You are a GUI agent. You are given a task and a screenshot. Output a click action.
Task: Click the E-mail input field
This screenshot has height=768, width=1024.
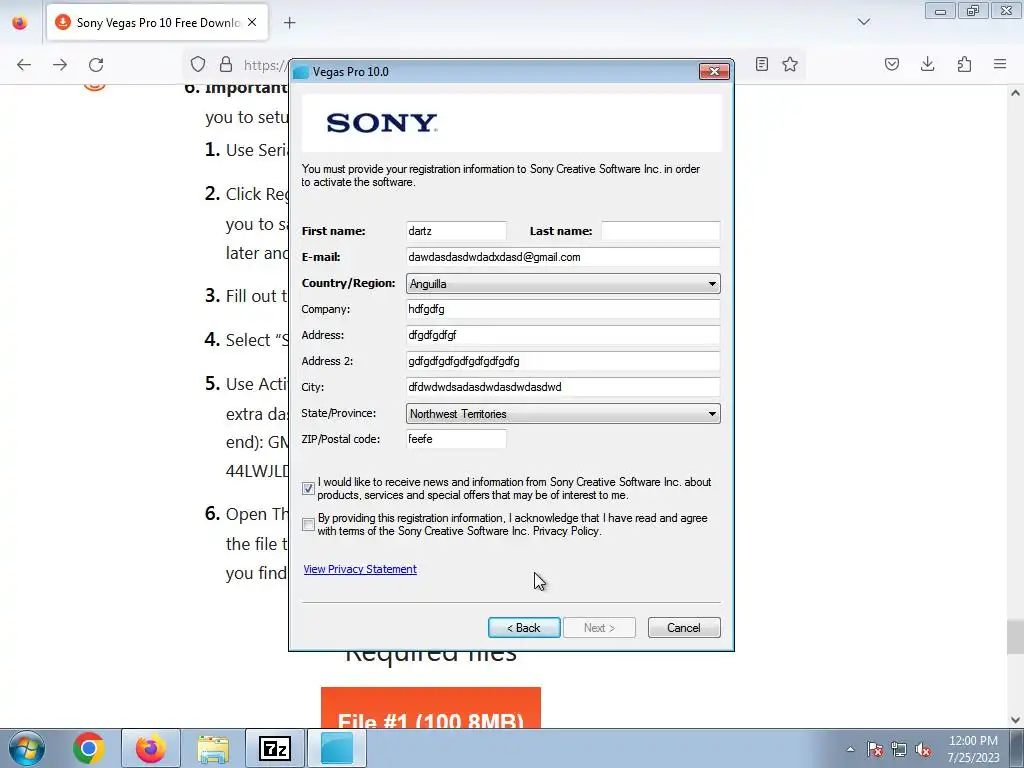(563, 257)
